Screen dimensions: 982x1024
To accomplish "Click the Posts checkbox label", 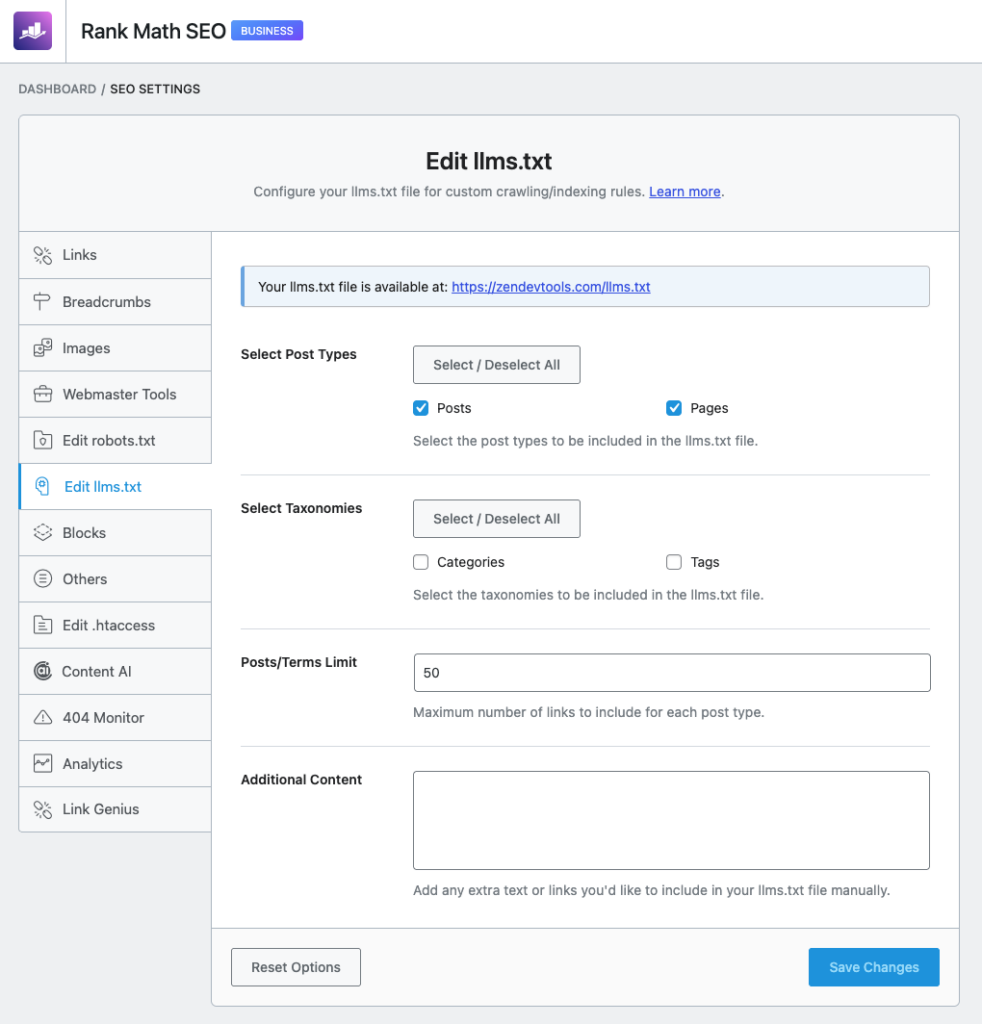I will [454, 408].
